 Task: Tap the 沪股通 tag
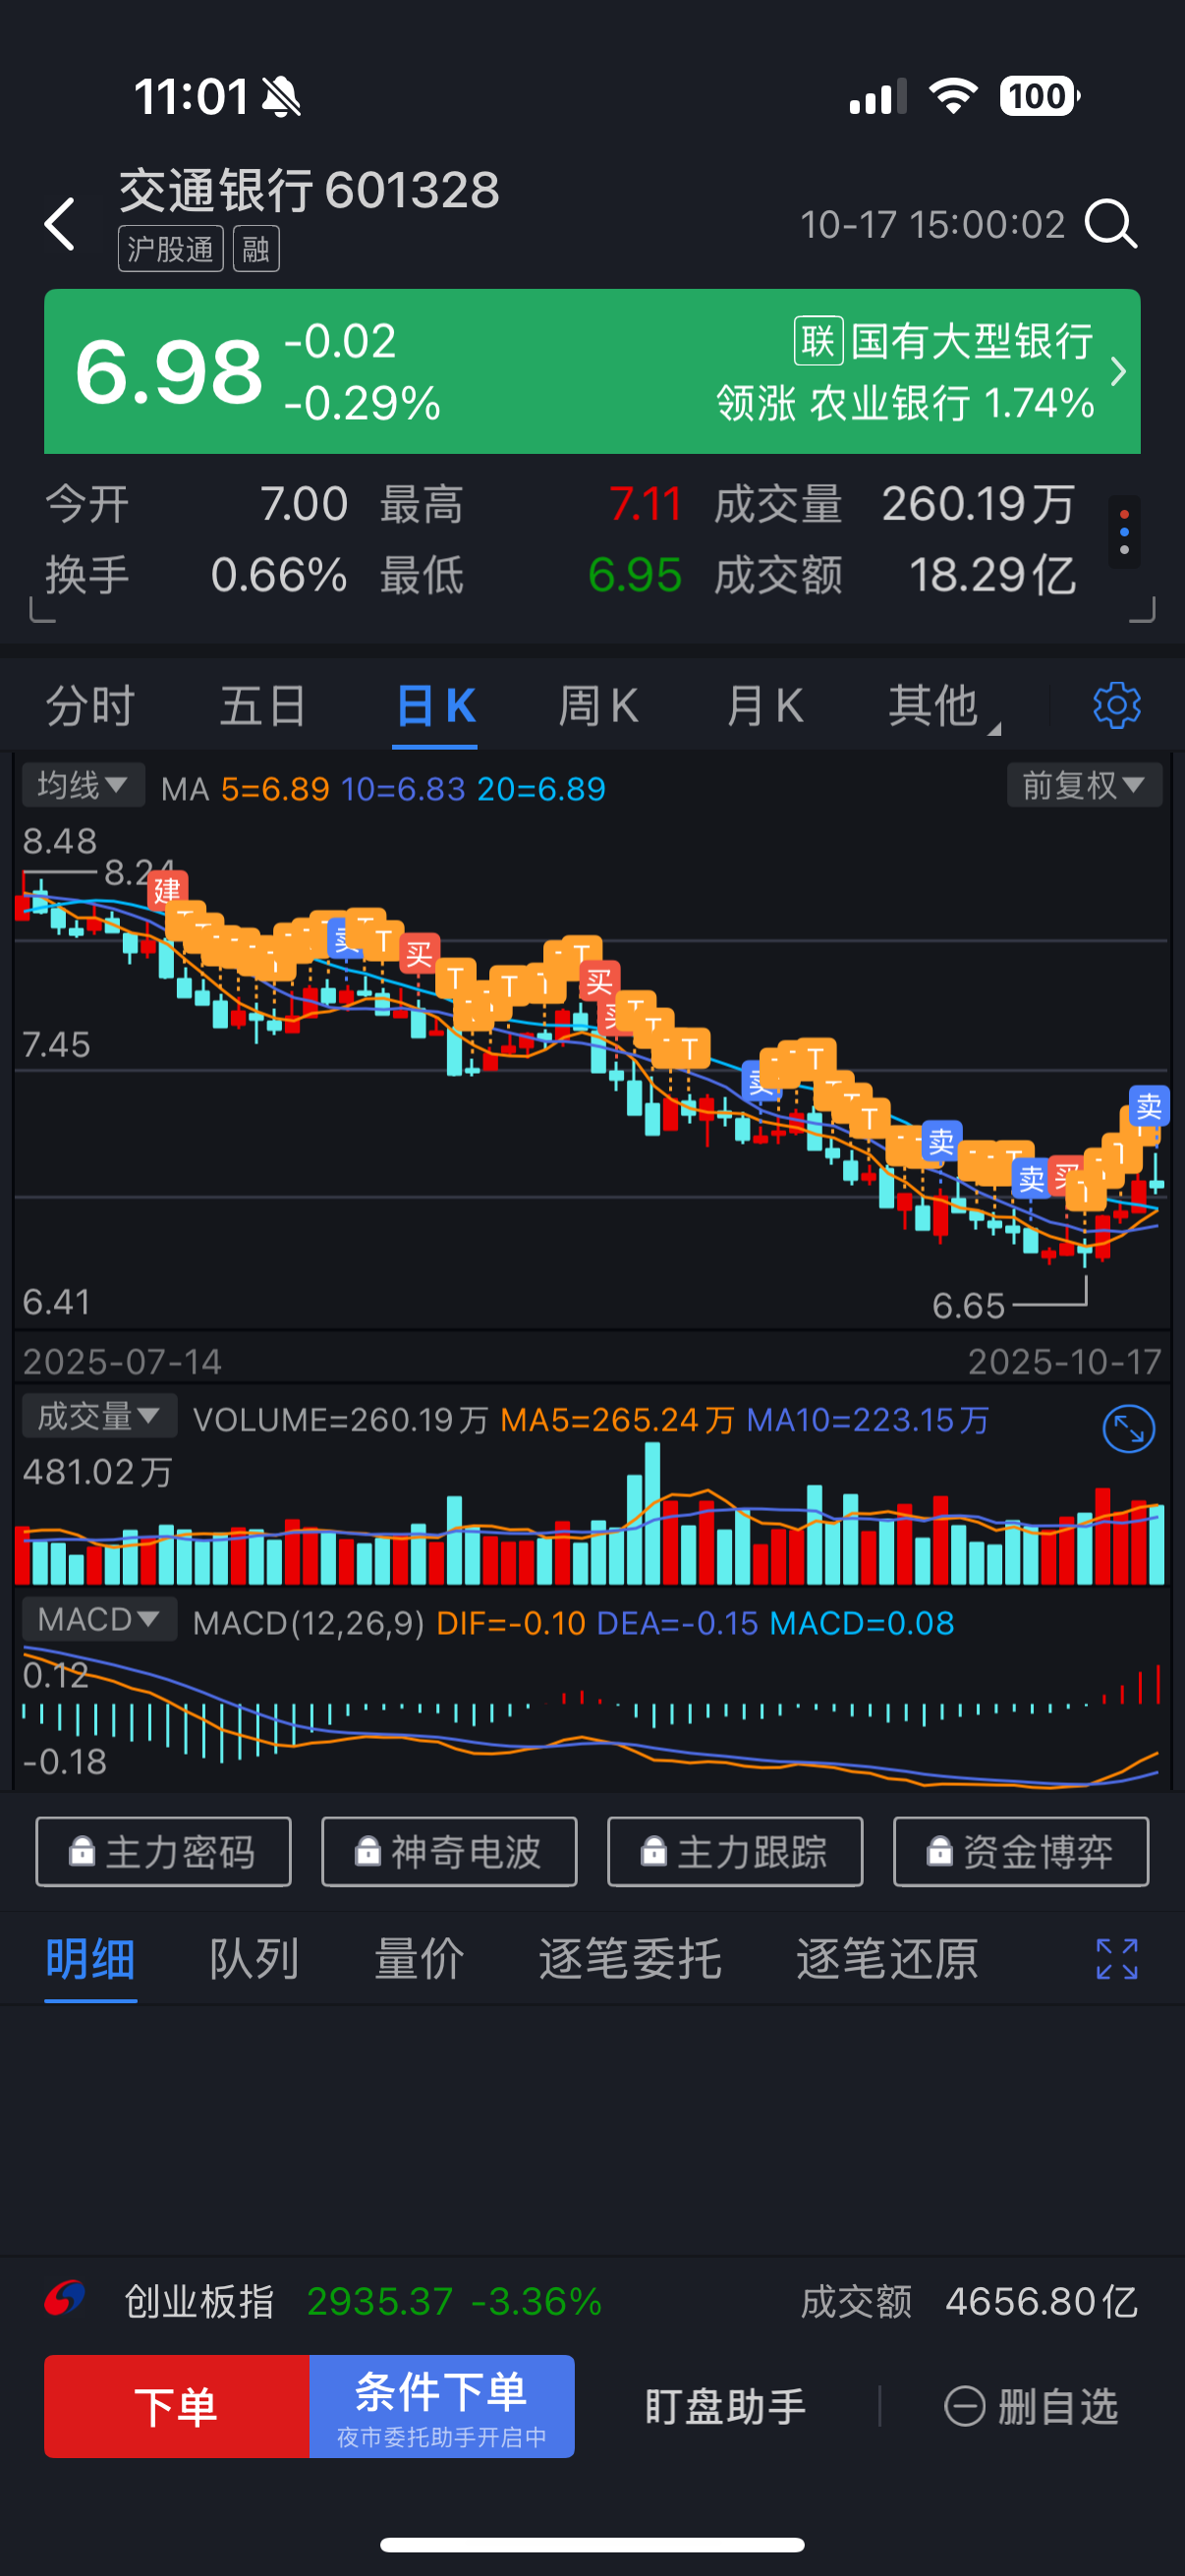(x=171, y=249)
